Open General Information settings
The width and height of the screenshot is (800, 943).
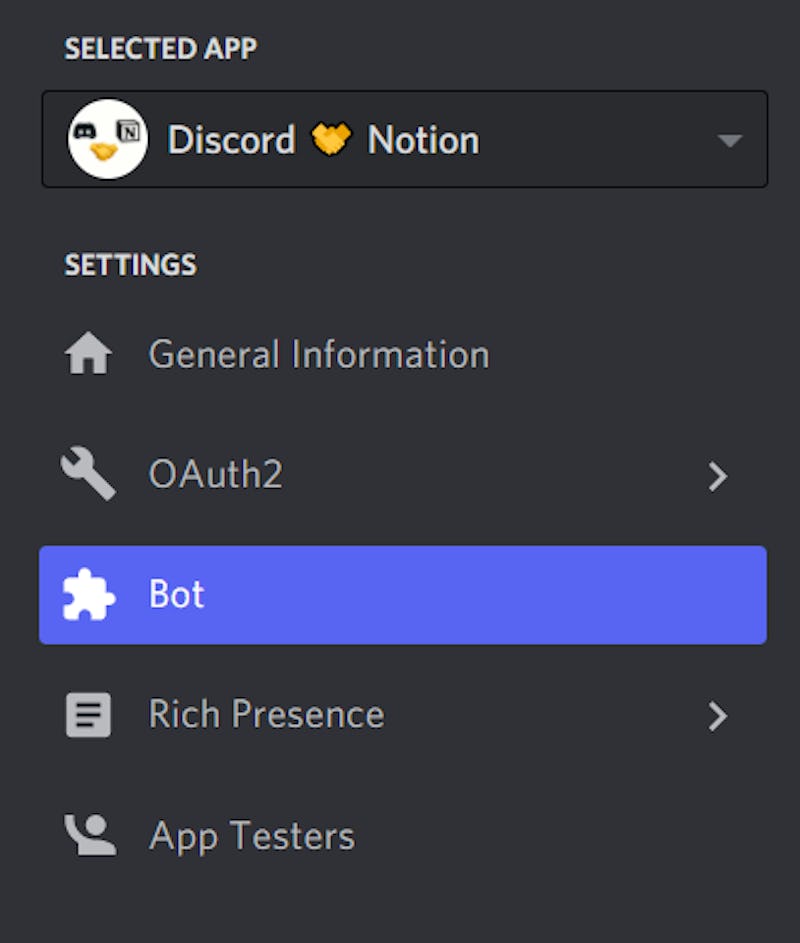318,355
